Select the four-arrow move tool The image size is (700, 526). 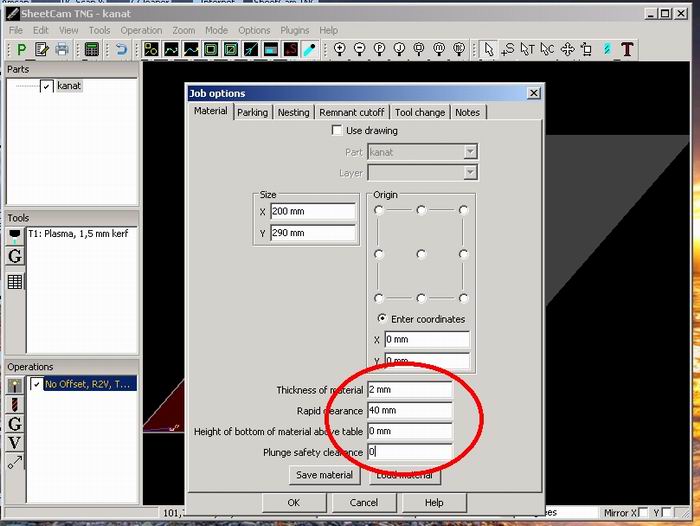point(567,49)
